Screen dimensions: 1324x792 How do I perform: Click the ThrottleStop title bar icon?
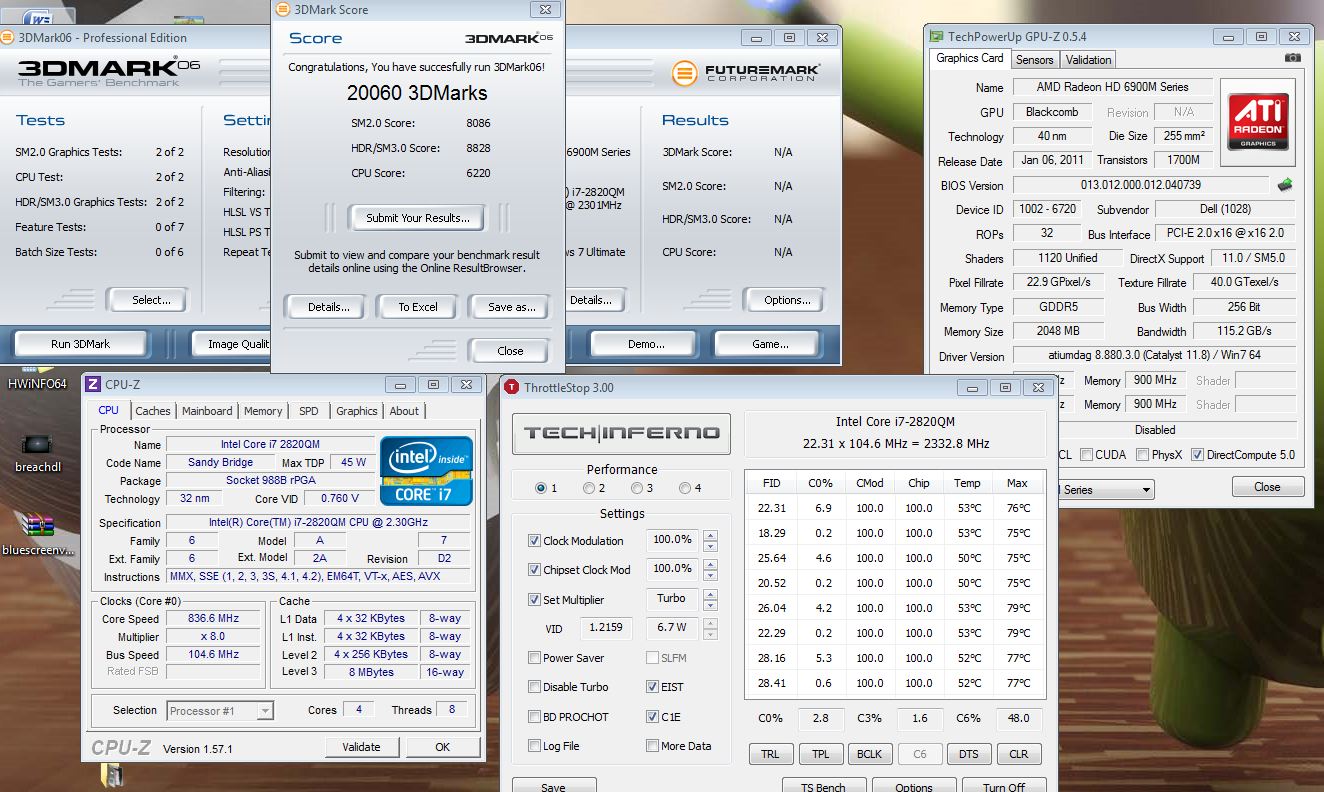[x=512, y=387]
